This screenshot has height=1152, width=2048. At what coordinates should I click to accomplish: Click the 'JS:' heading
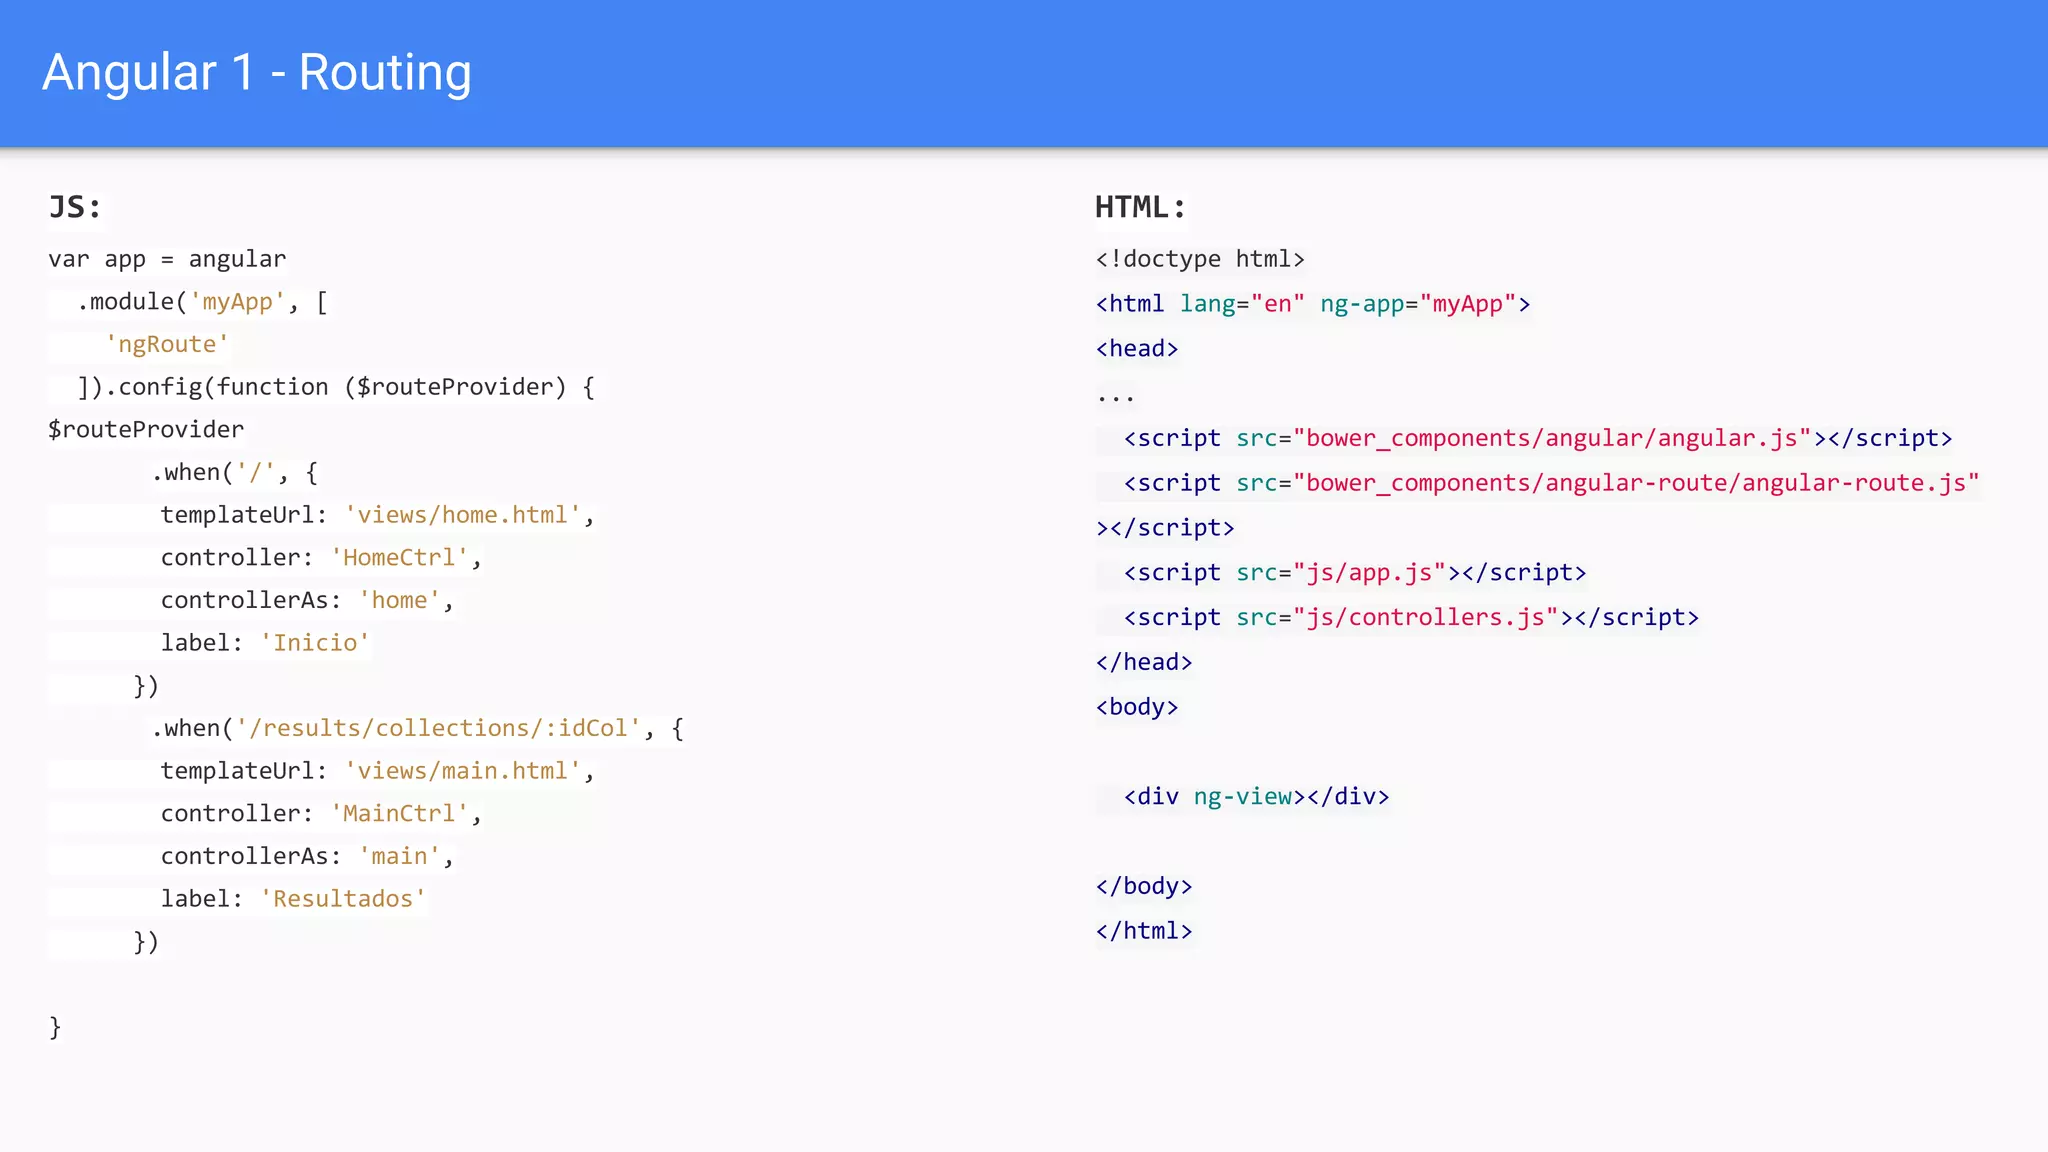tap(75, 207)
